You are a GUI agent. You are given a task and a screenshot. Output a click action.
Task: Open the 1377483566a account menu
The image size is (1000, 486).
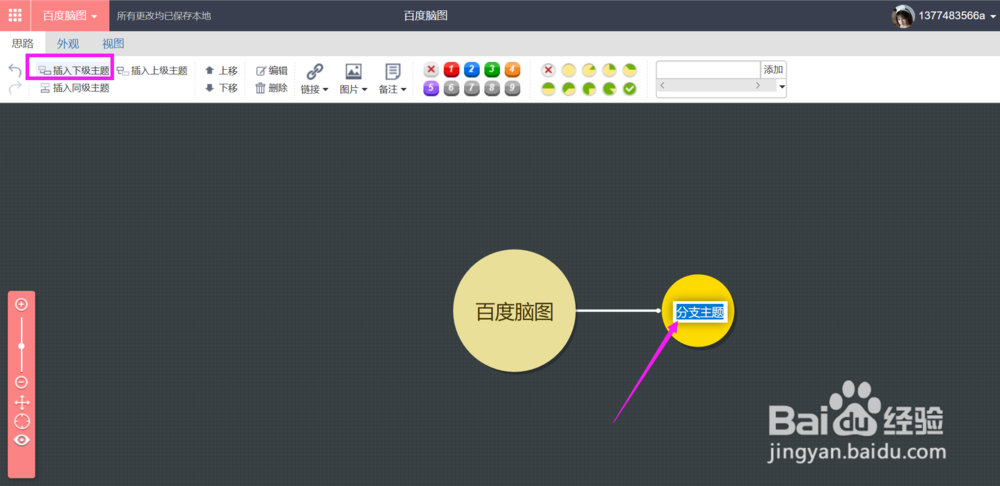pyautogui.click(x=957, y=16)
